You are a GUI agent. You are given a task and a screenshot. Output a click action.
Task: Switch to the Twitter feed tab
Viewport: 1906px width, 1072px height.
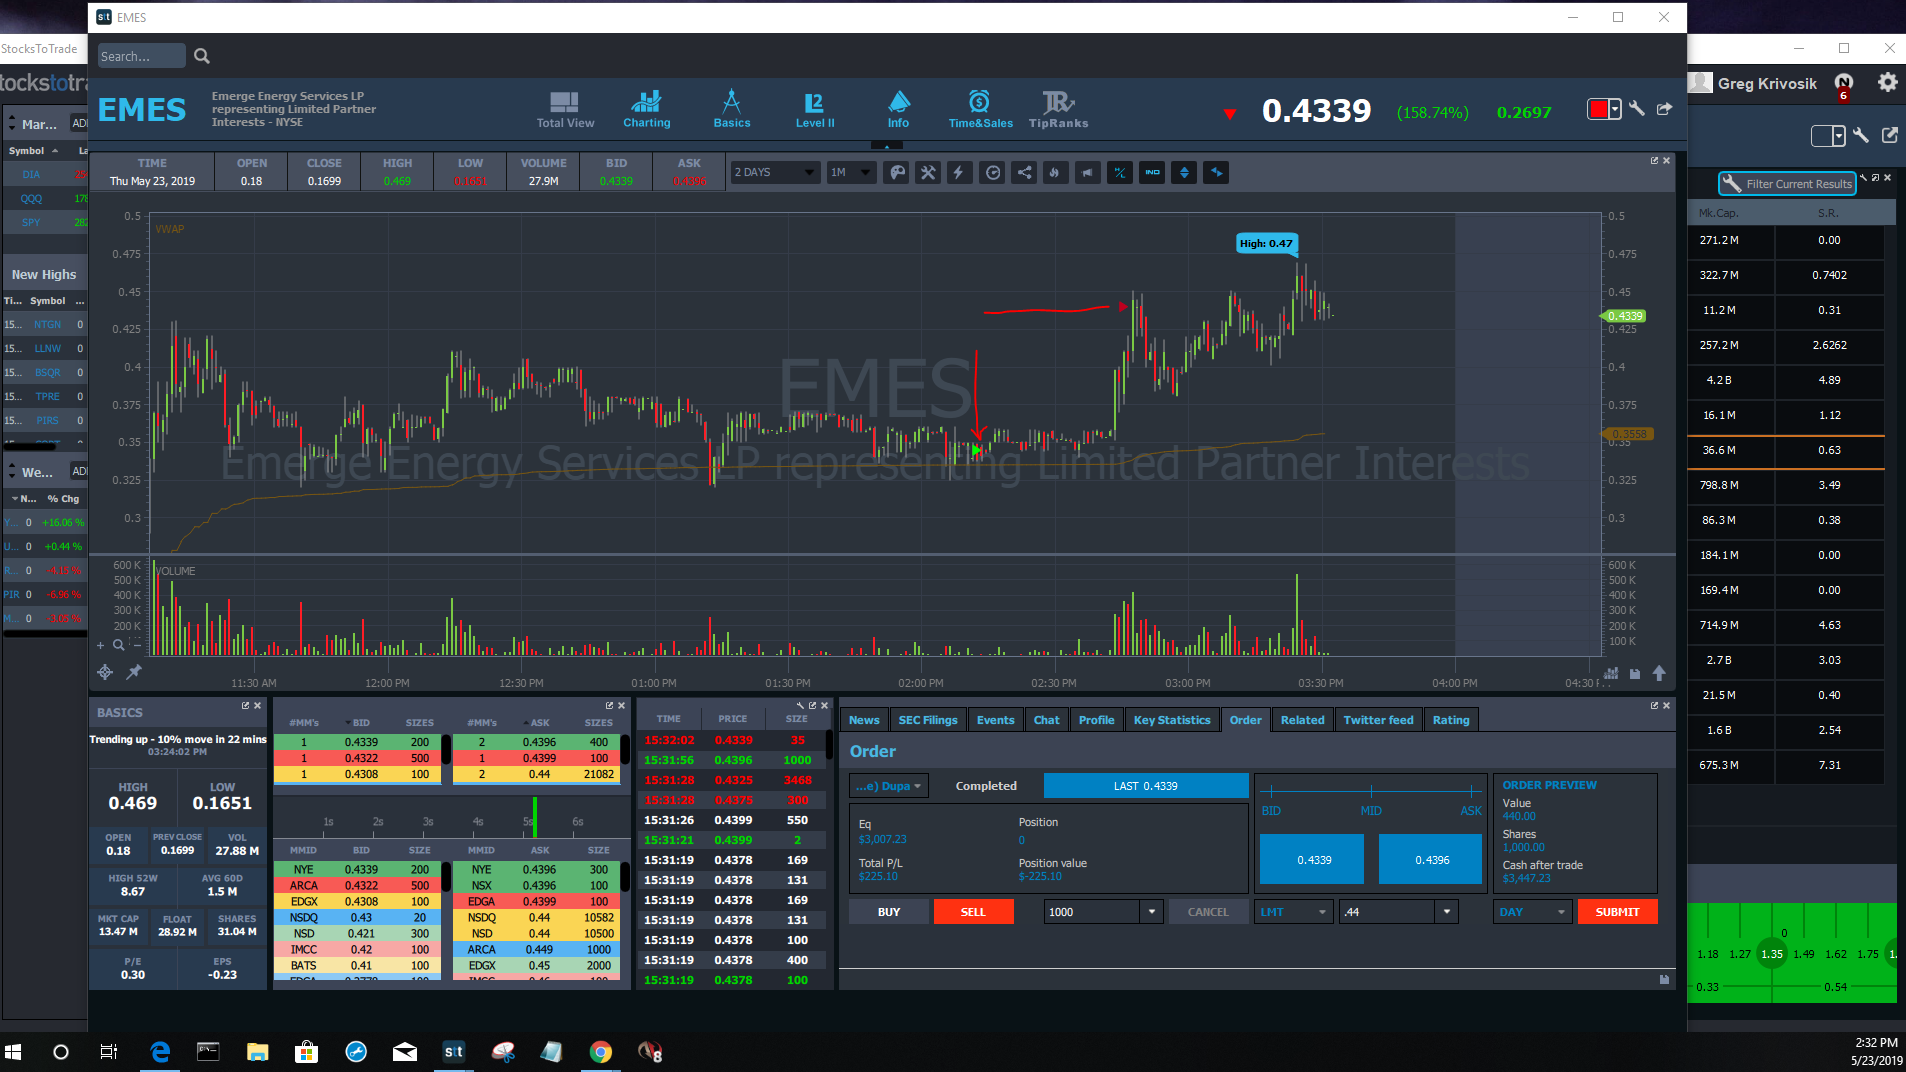(1378, 720)
